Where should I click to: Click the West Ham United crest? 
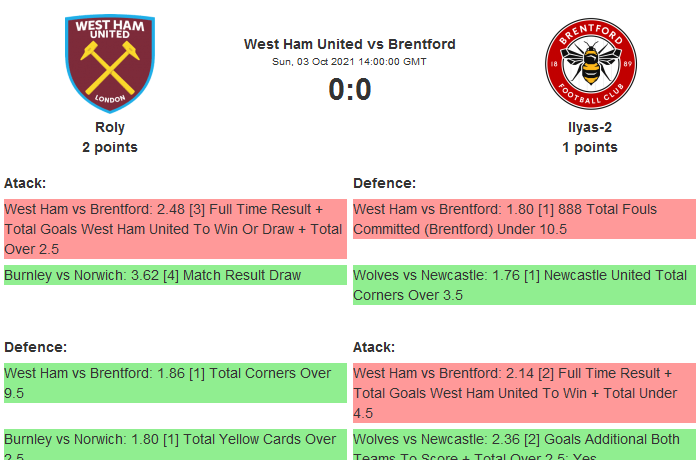109,63
